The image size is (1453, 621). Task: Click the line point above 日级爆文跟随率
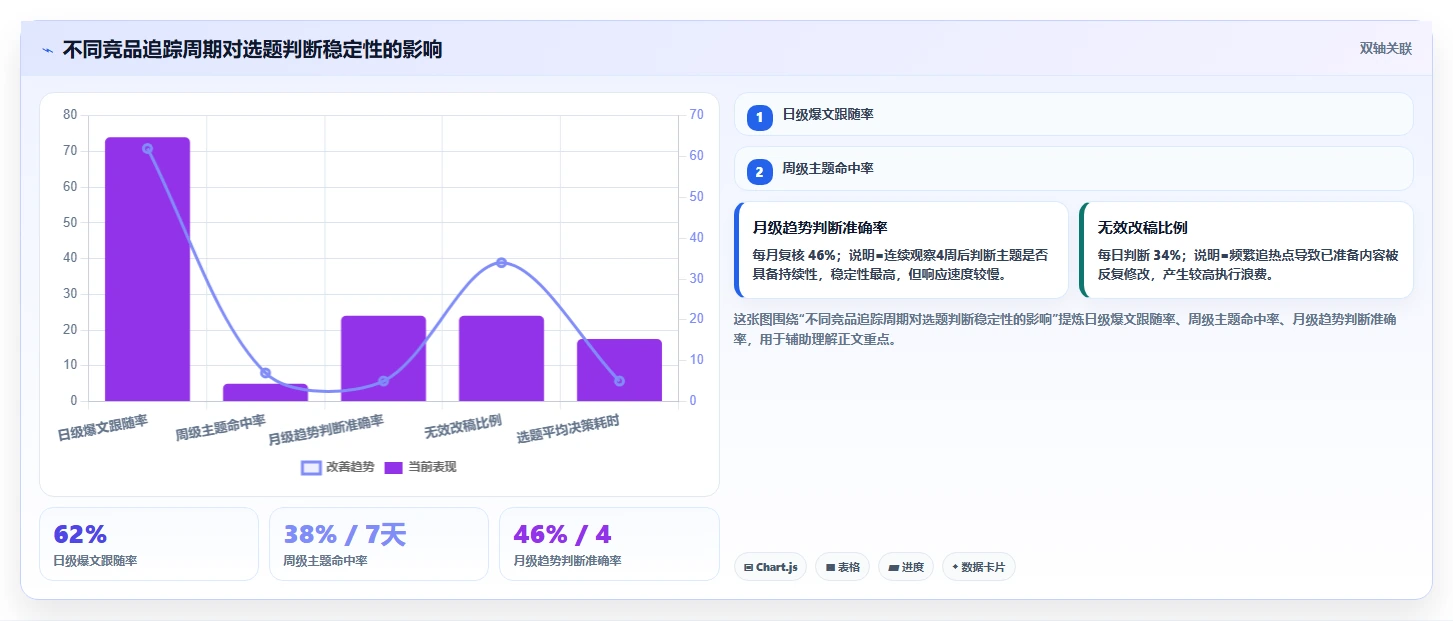click(x=147, y=148)
